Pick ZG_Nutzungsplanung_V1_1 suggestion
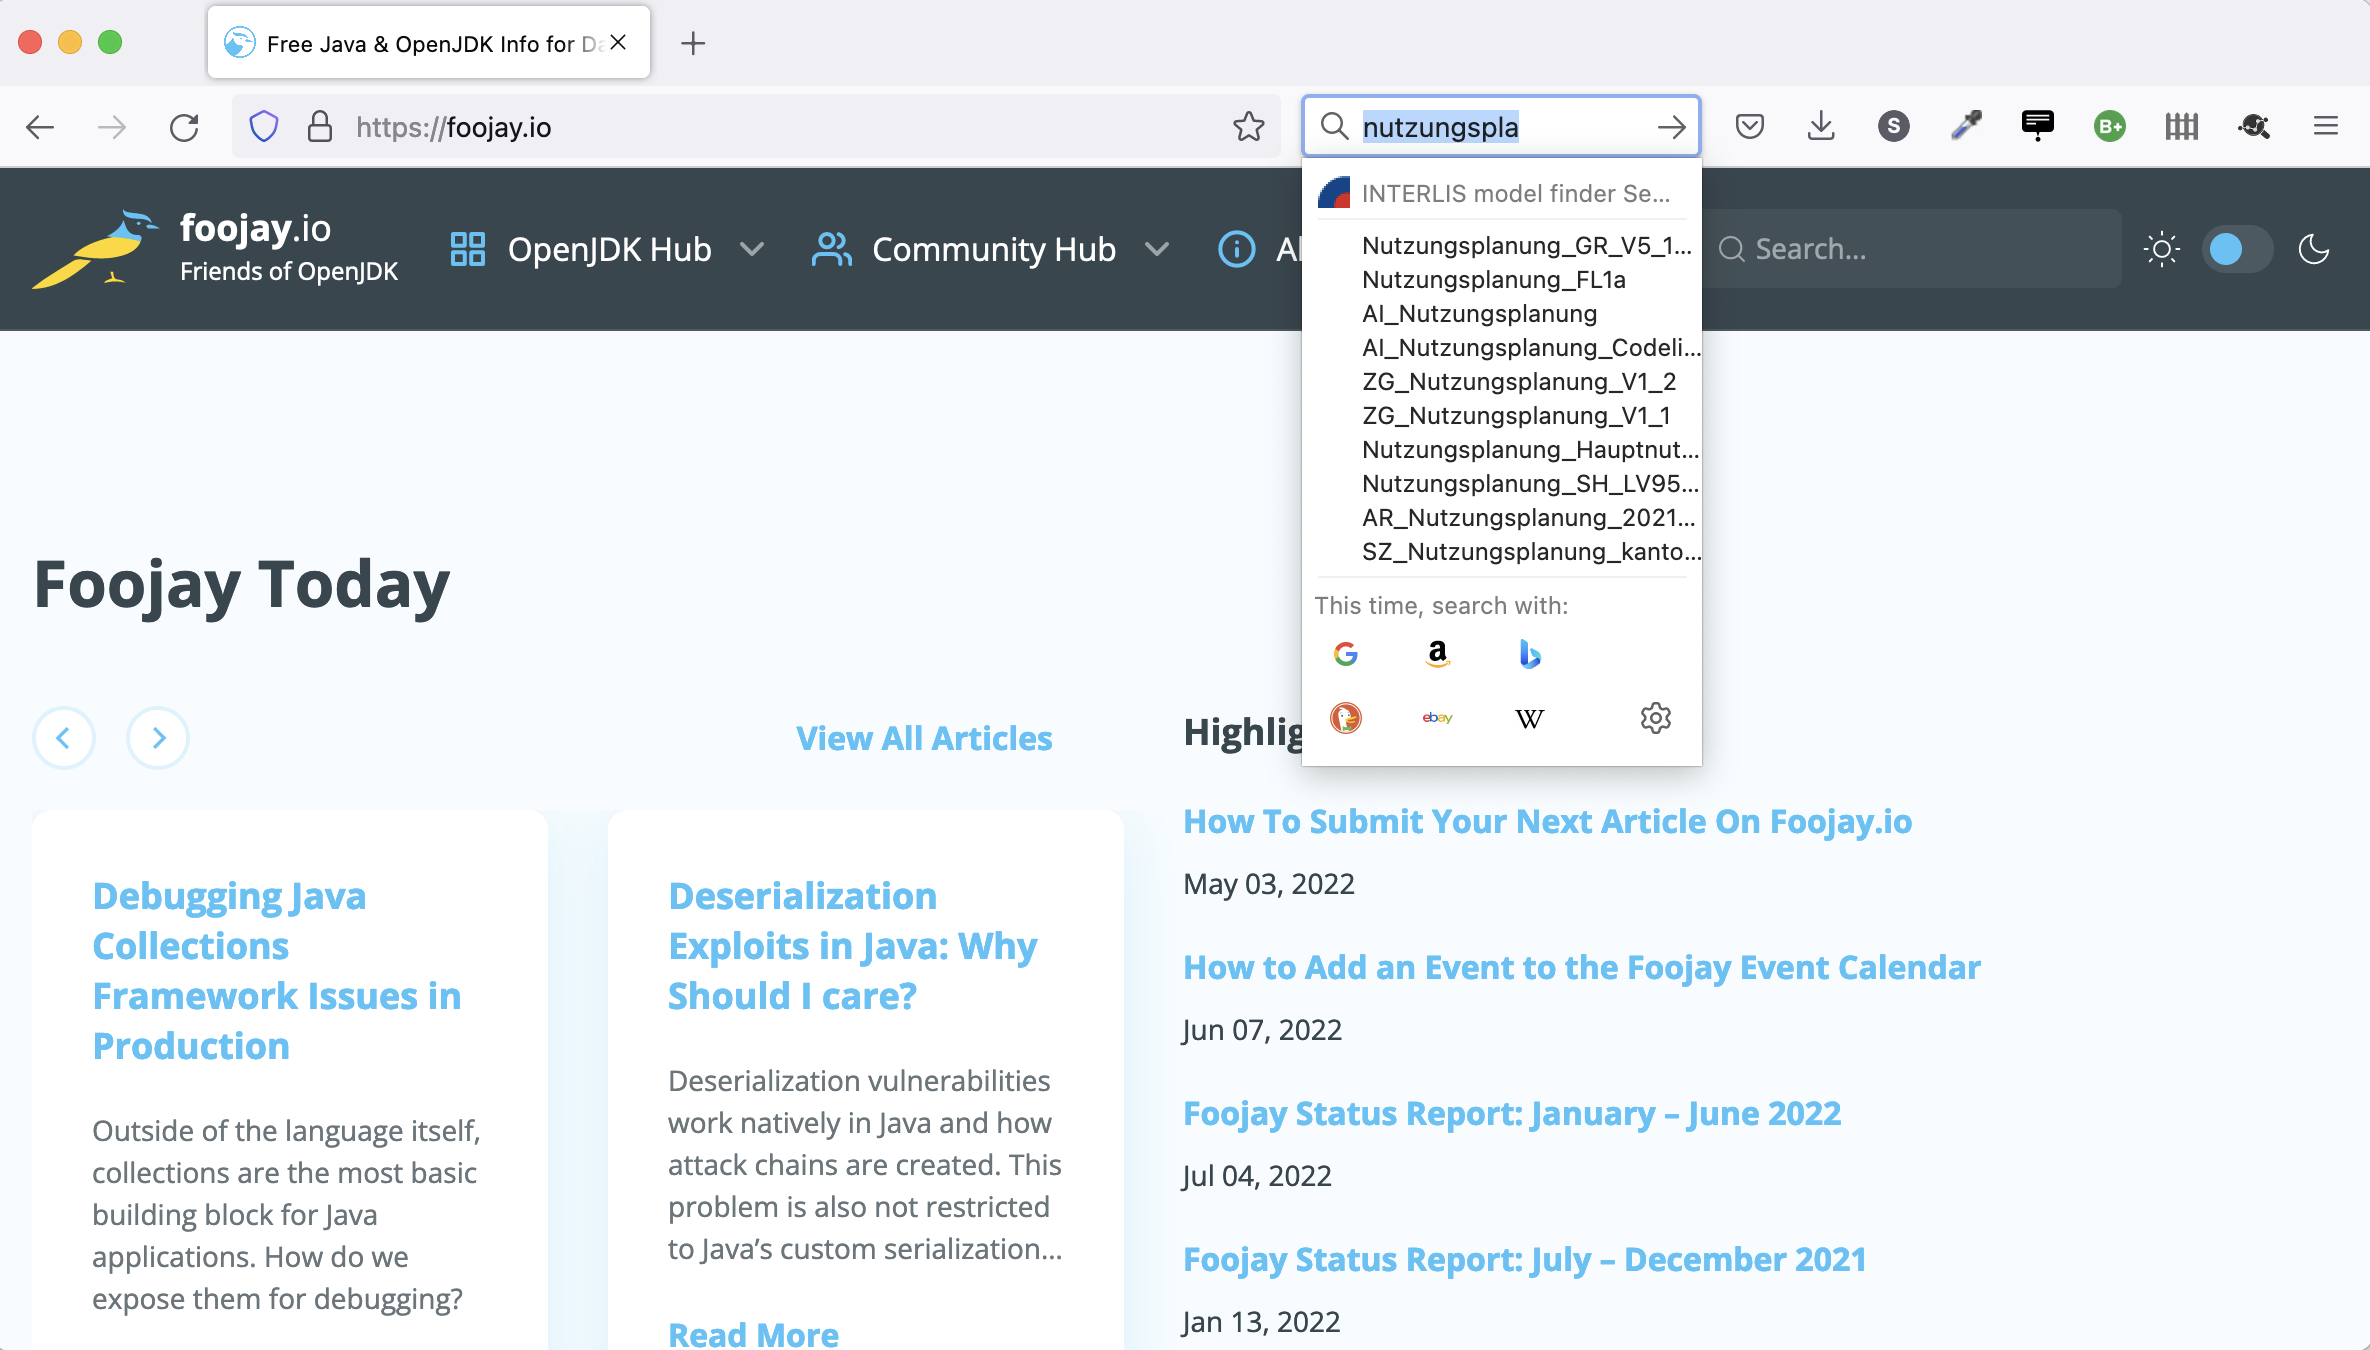The width and height of the screenshot is (2370, 1350). click(1502, 416)
